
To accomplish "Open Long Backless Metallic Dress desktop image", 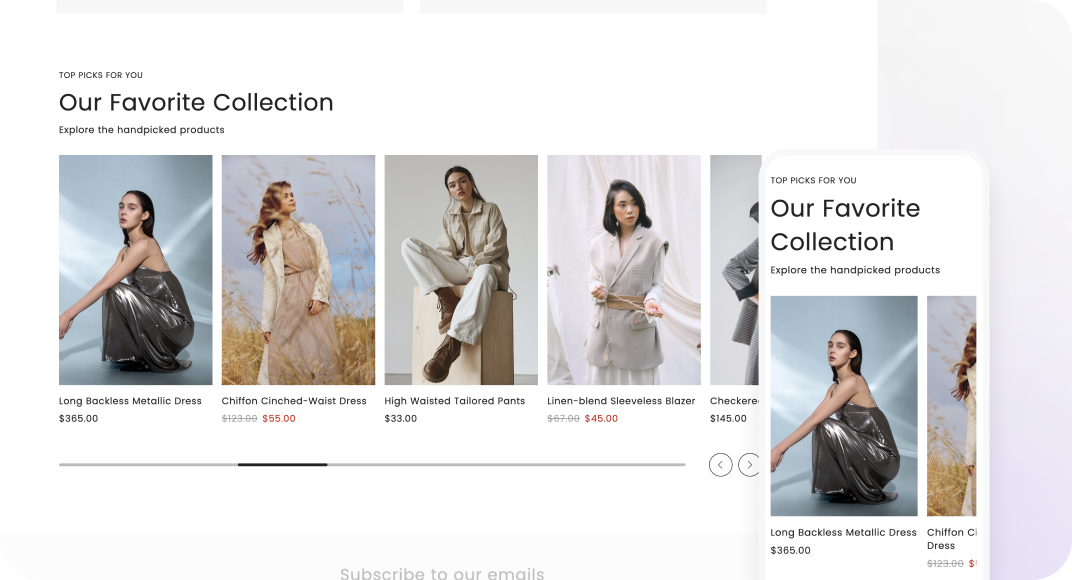I will 135,269.
